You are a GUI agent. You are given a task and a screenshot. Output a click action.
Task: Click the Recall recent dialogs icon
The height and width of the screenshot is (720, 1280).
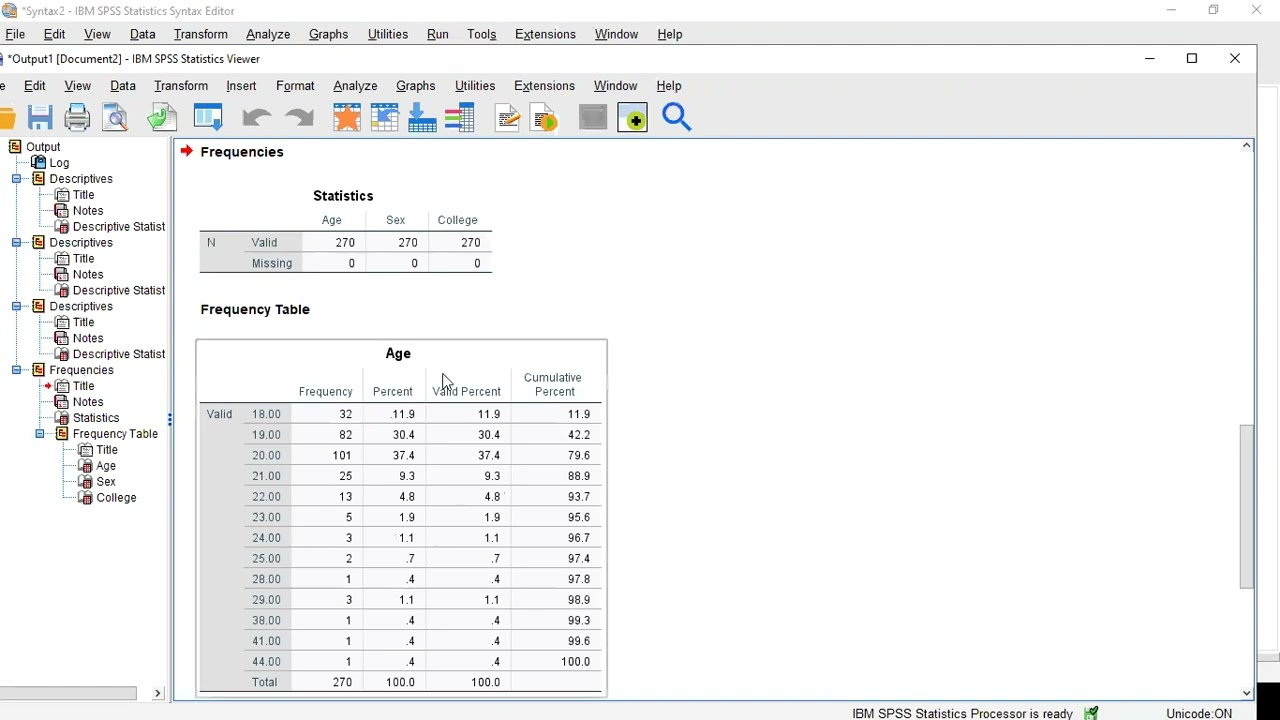208,118
